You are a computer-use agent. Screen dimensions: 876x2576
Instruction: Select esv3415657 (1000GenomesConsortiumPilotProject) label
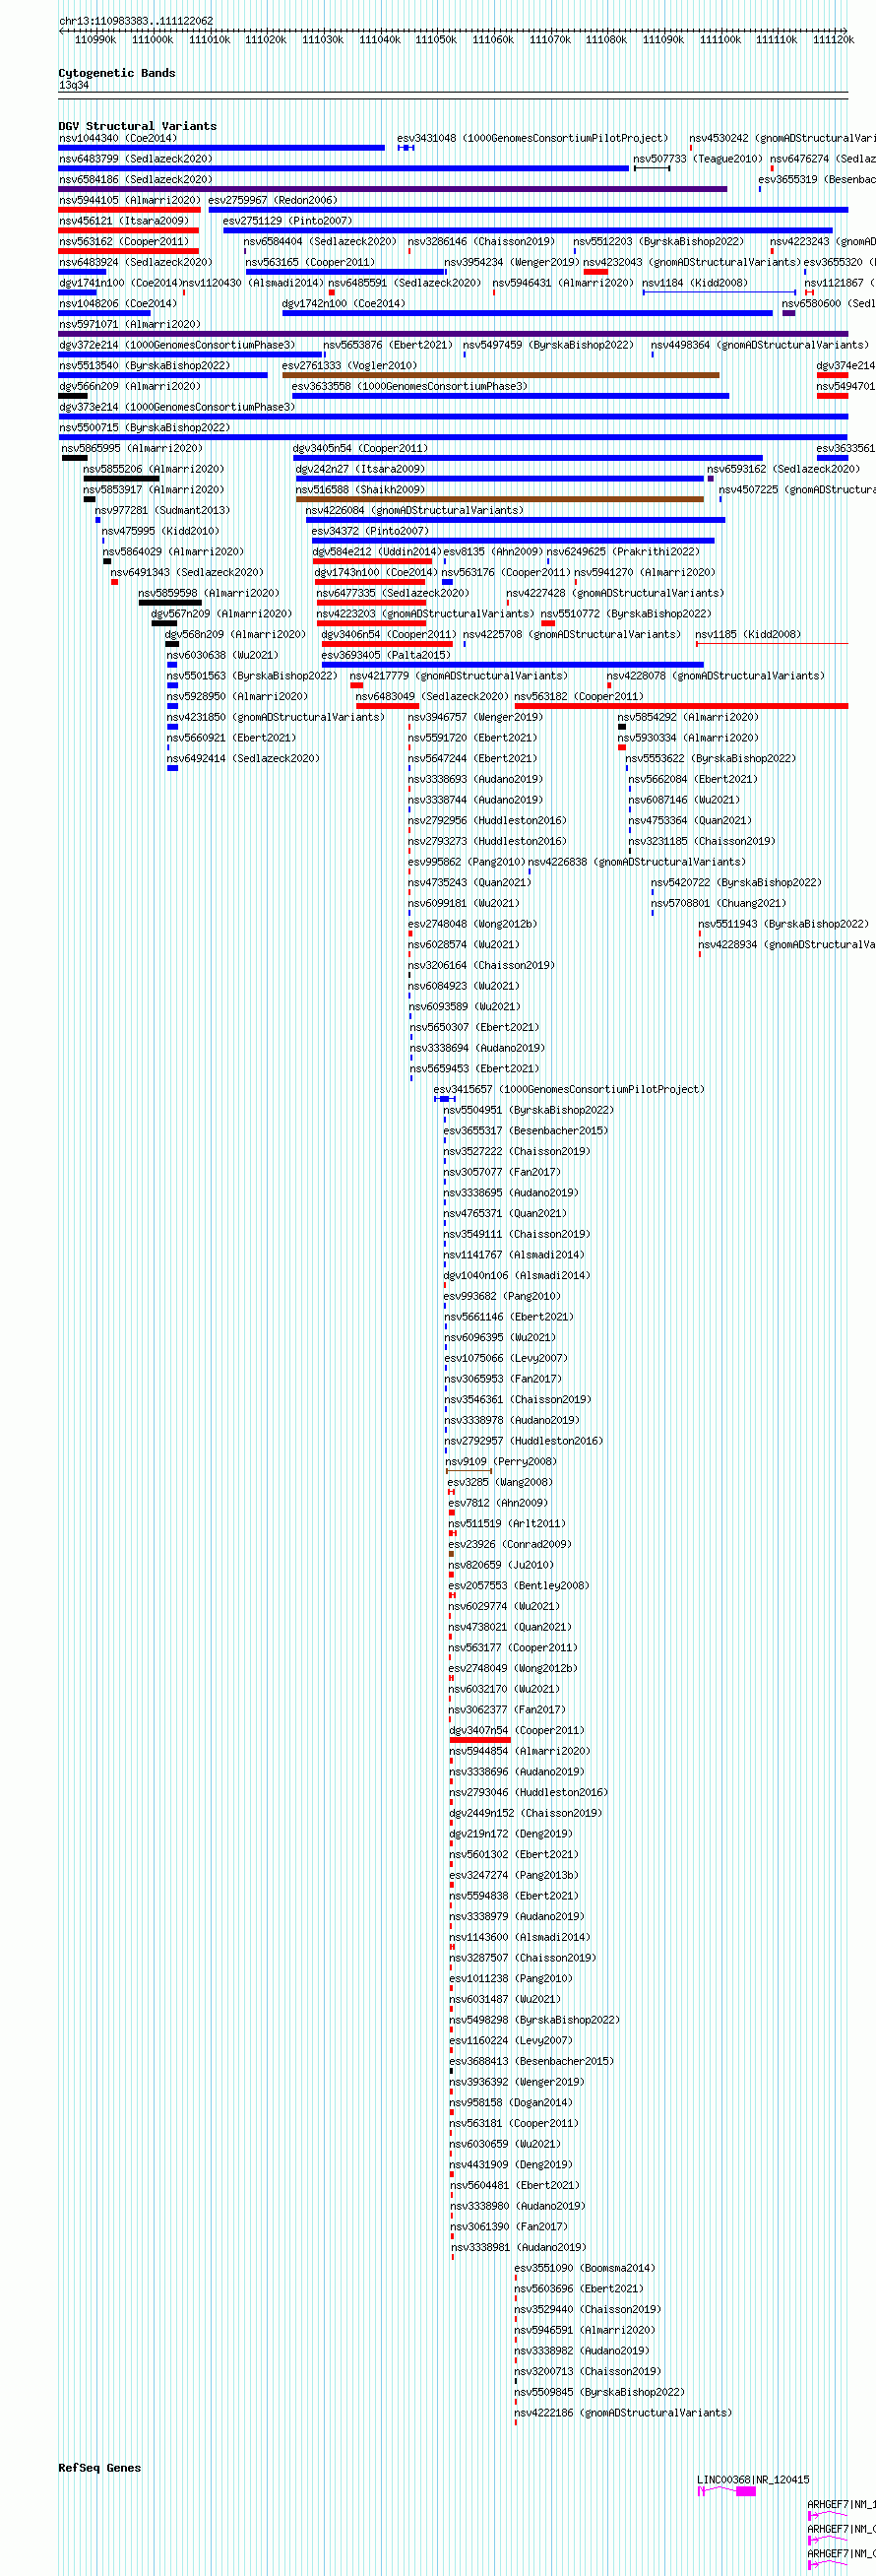(569, 1089)
